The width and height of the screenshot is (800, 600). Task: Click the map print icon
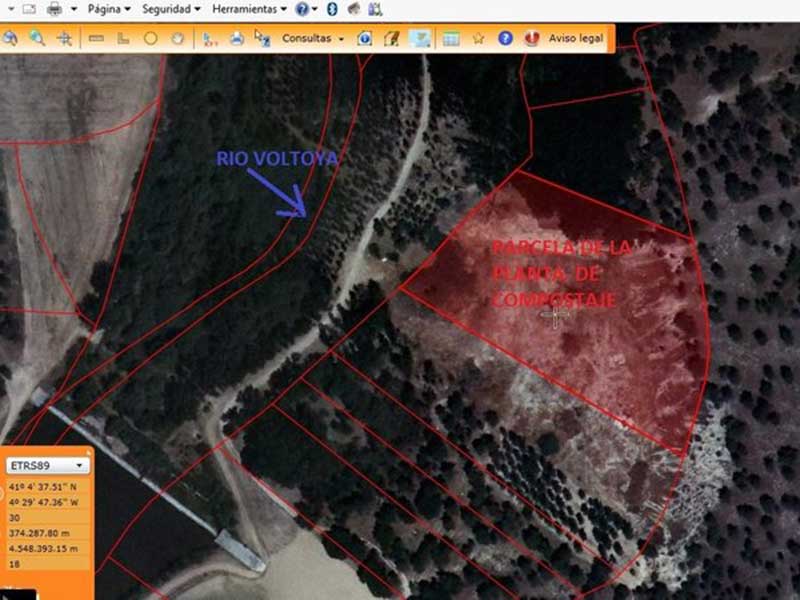[x=236, y=39]
